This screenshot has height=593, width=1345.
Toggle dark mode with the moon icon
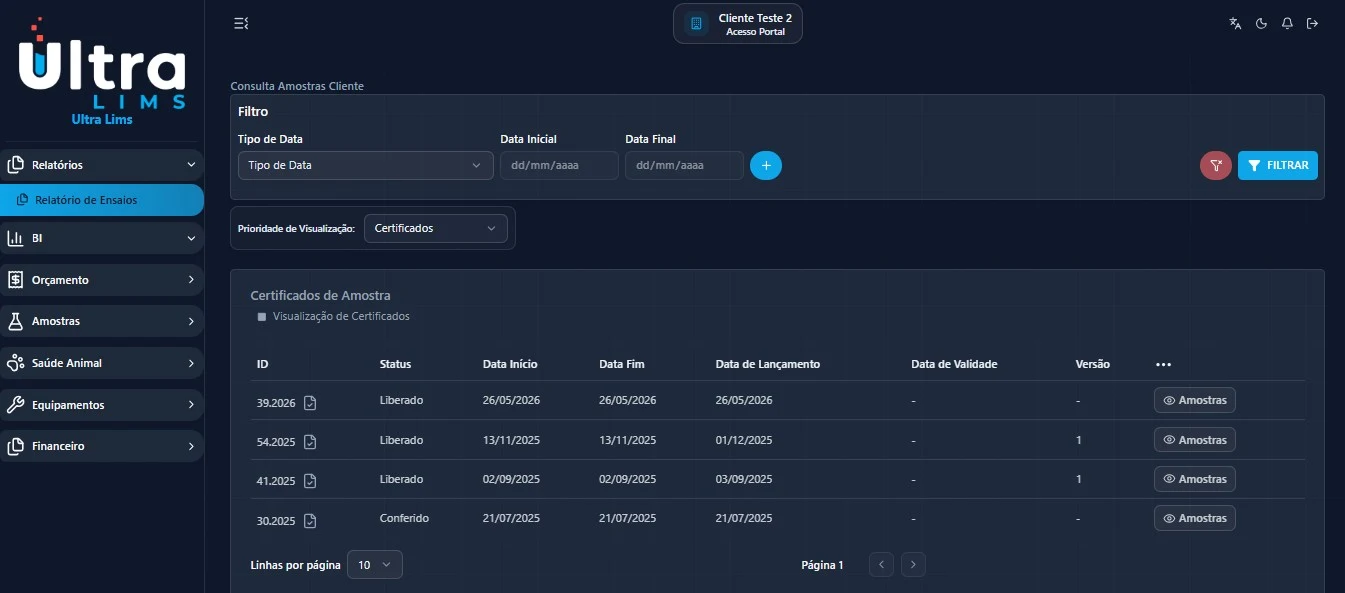pos(1261,23)
